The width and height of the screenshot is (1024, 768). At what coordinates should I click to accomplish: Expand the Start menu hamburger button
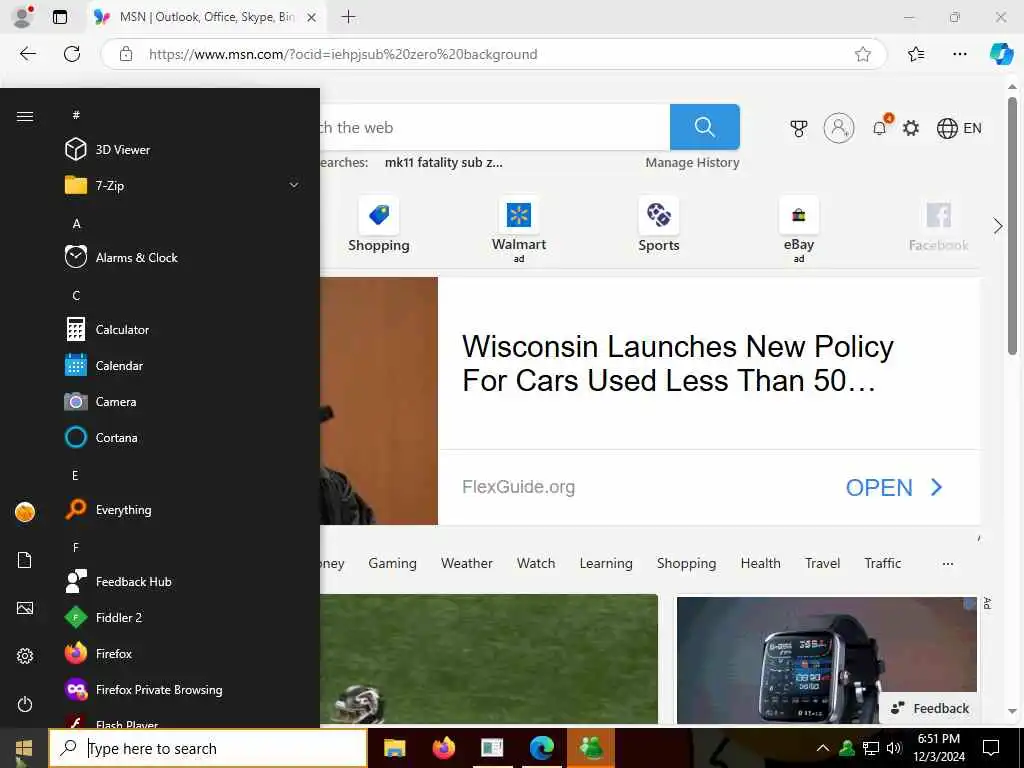[25, 116]
